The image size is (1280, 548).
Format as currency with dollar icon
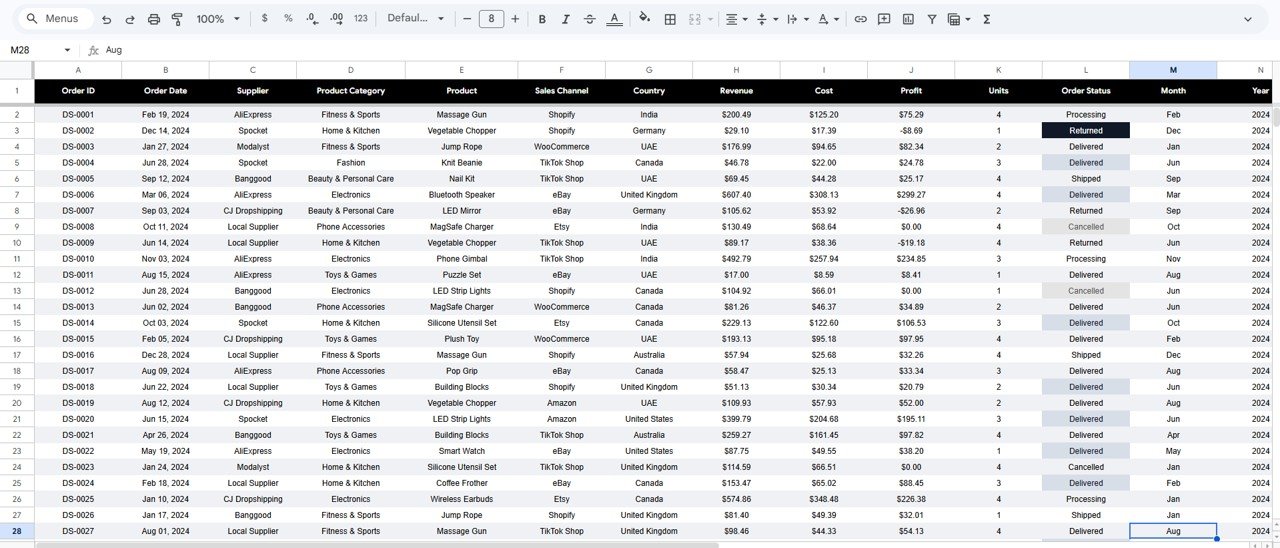point(264,19)
